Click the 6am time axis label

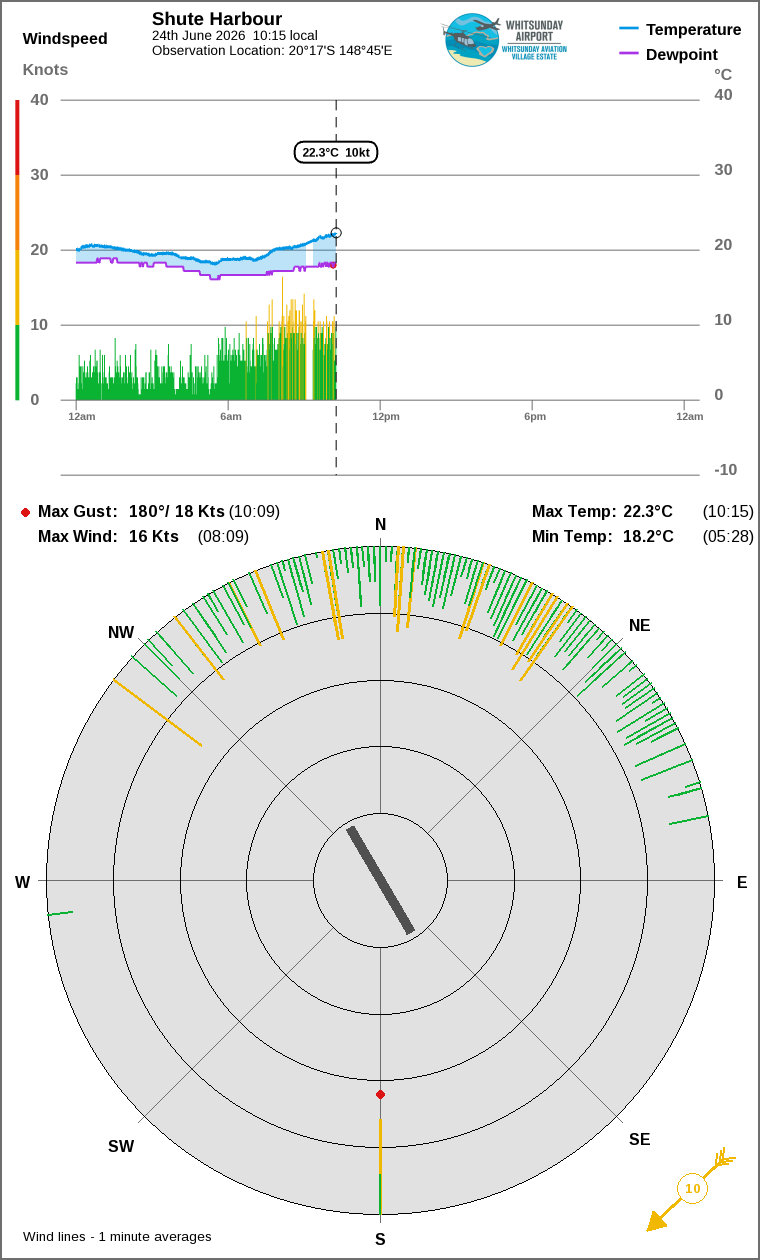pos(231,416)
